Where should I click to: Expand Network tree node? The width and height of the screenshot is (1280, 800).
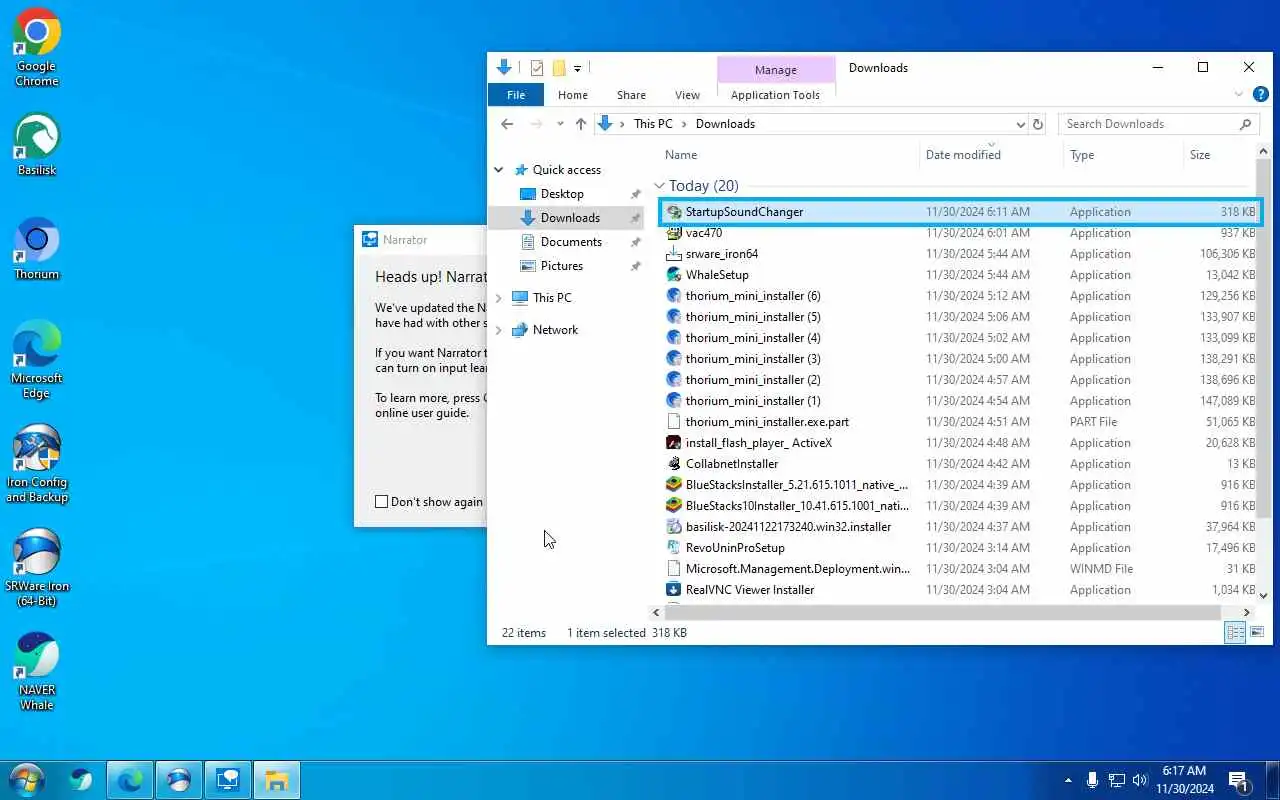click(x=499, y=330)
